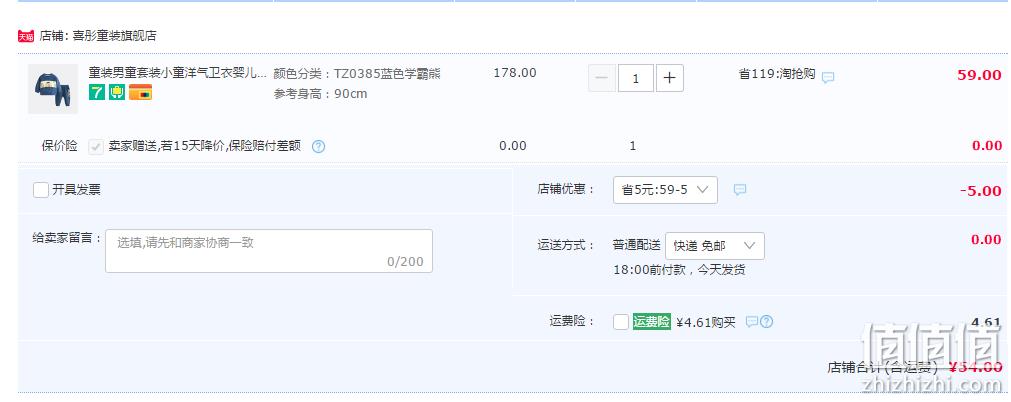Viewport: 1011px width, 402px height.
Task: Click the green shield guarantee badge icon
Action: (117, 92)
